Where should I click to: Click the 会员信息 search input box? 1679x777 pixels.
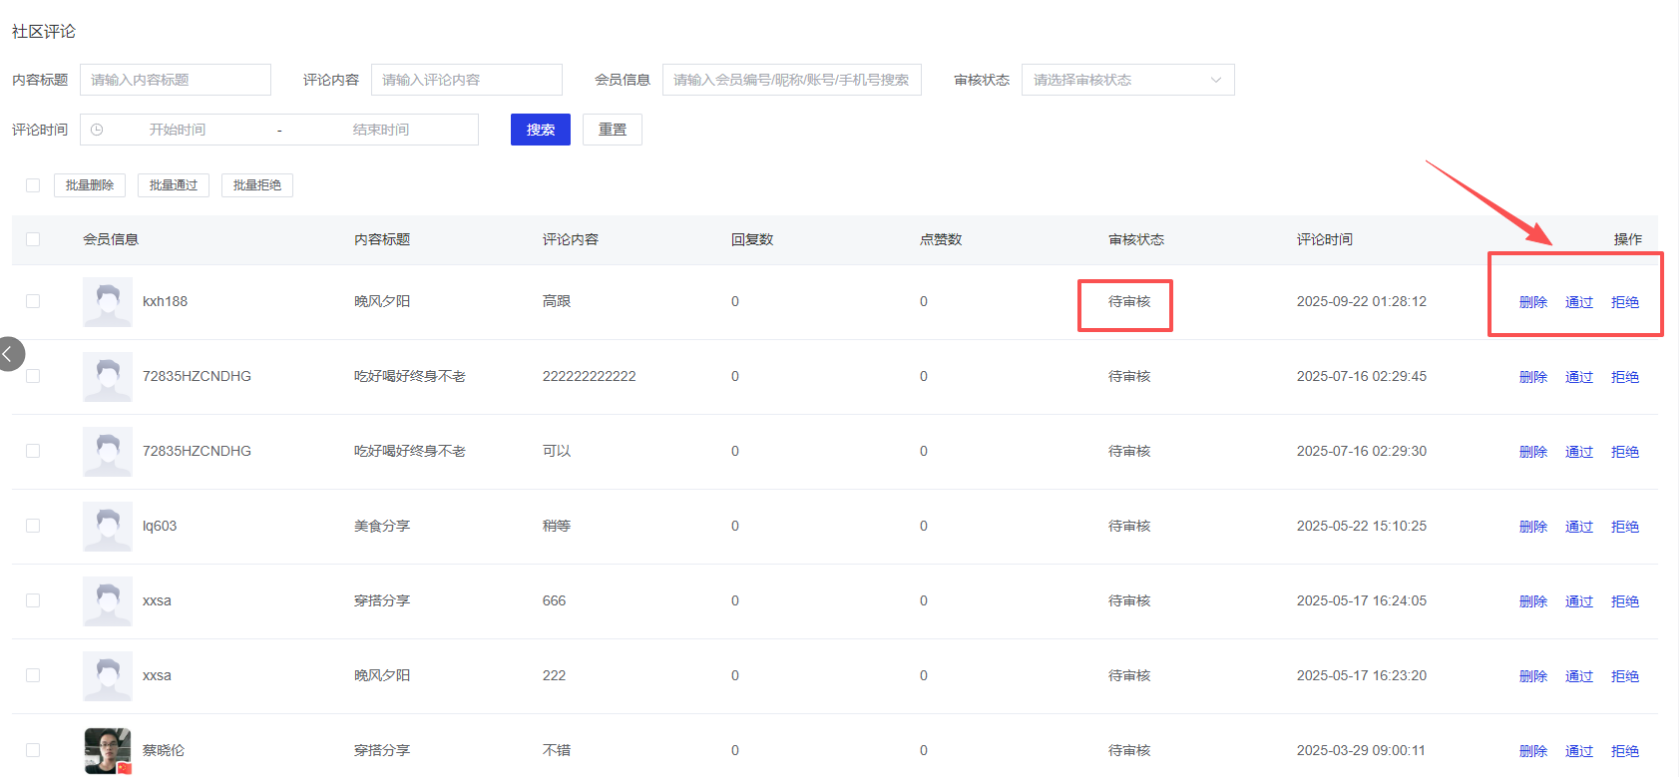[791, 80]
